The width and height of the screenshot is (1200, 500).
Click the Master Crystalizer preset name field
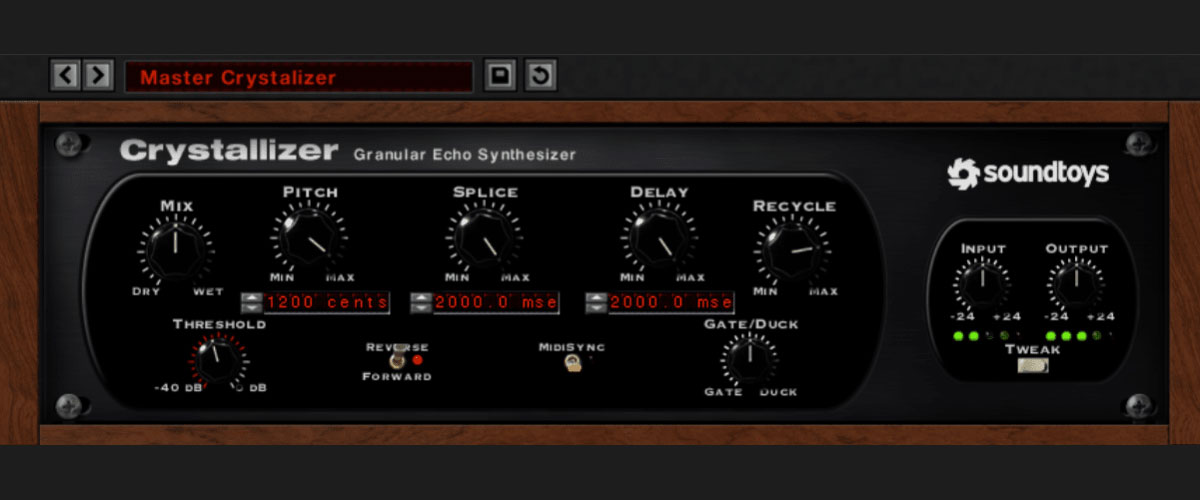tap(298, 77)
